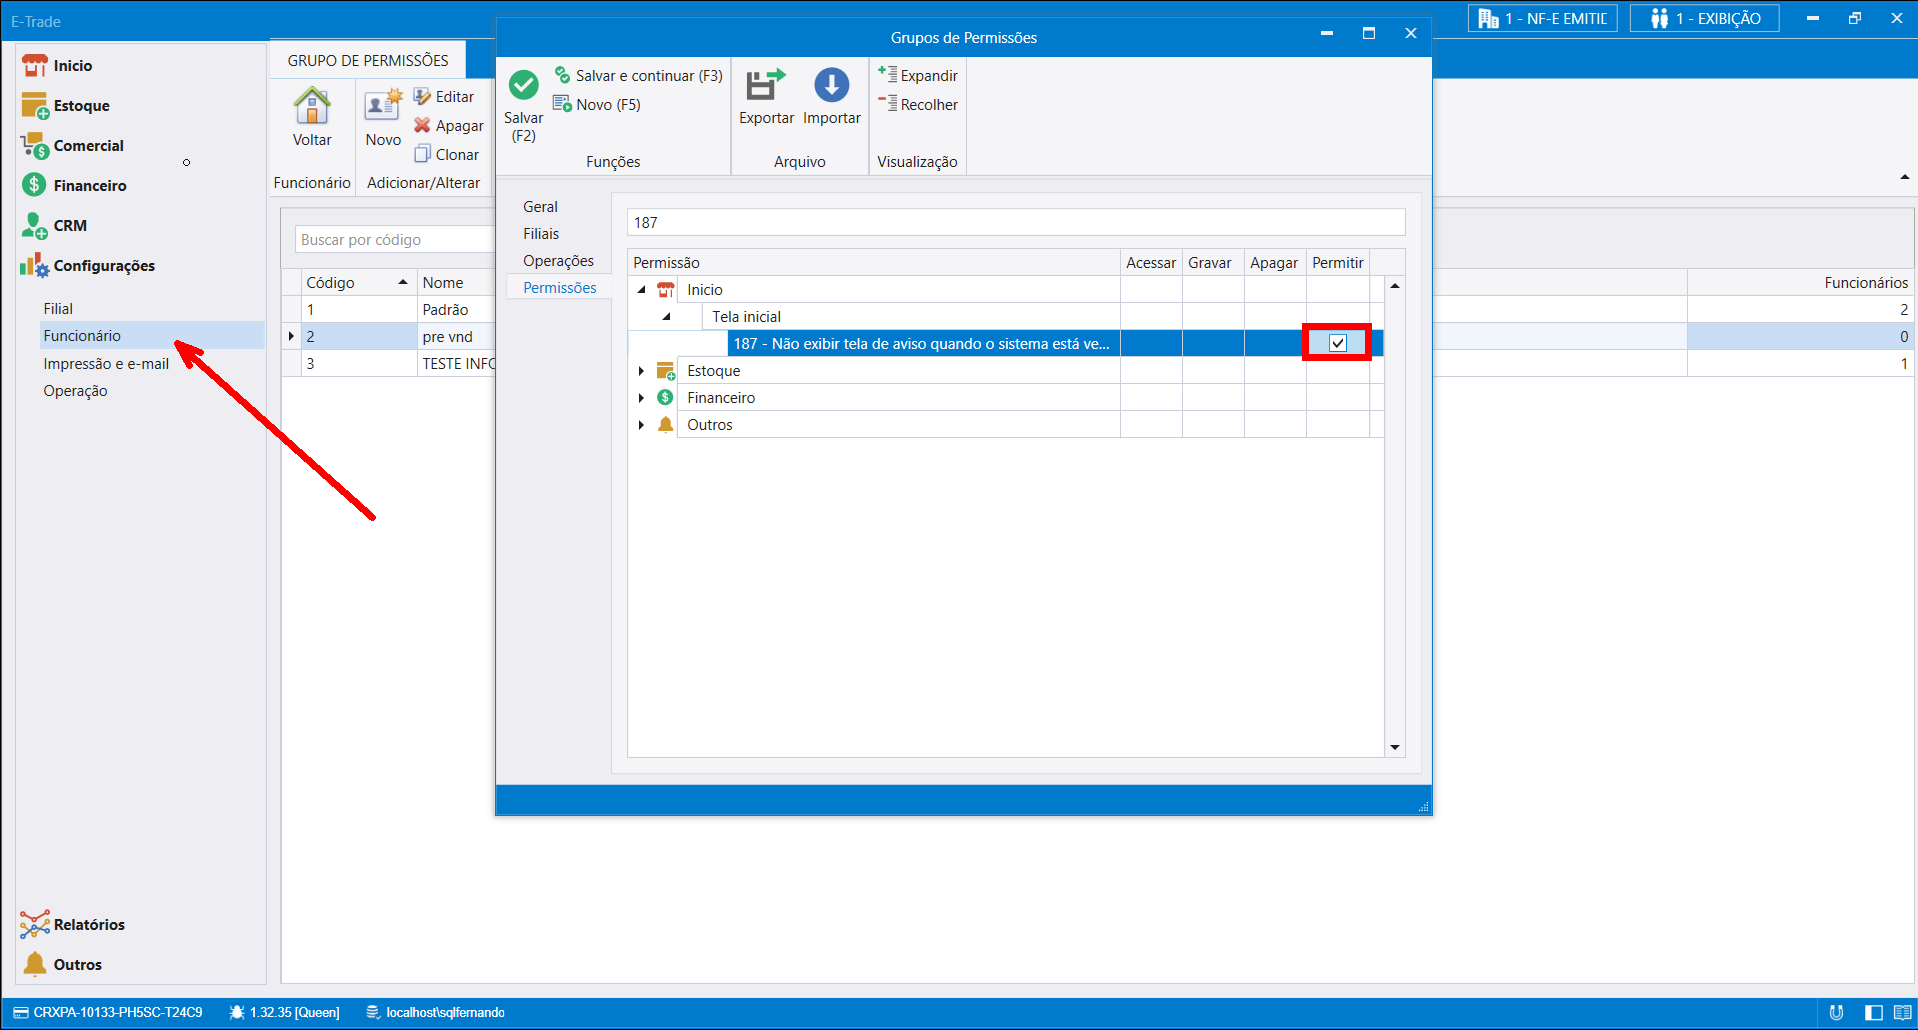Uncheck the Permitir checkbox for permission 187

click(x=1337, y=343)
